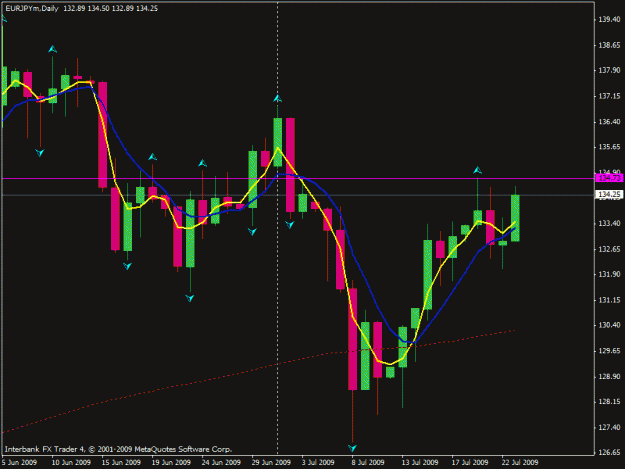Click the 136.40 price axis label
Screen dimensions: 625x469
pos(609,122)
